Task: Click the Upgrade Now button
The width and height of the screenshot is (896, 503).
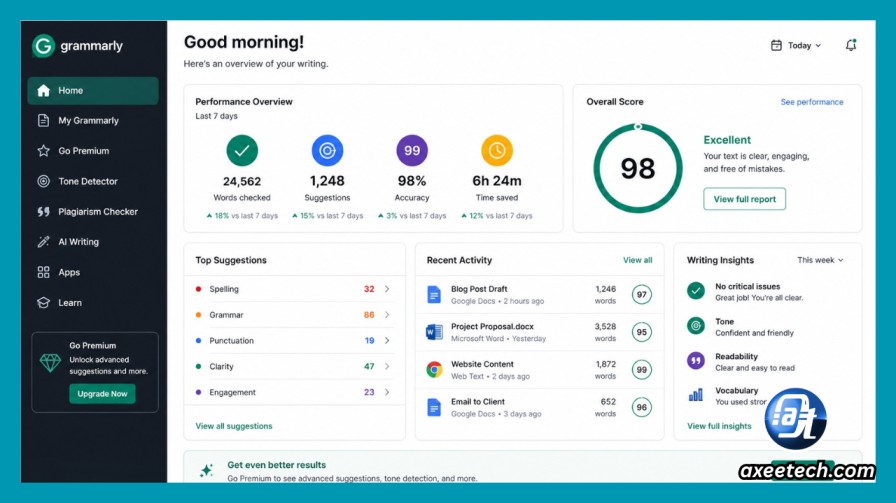Action: click(x=102, y=394)
